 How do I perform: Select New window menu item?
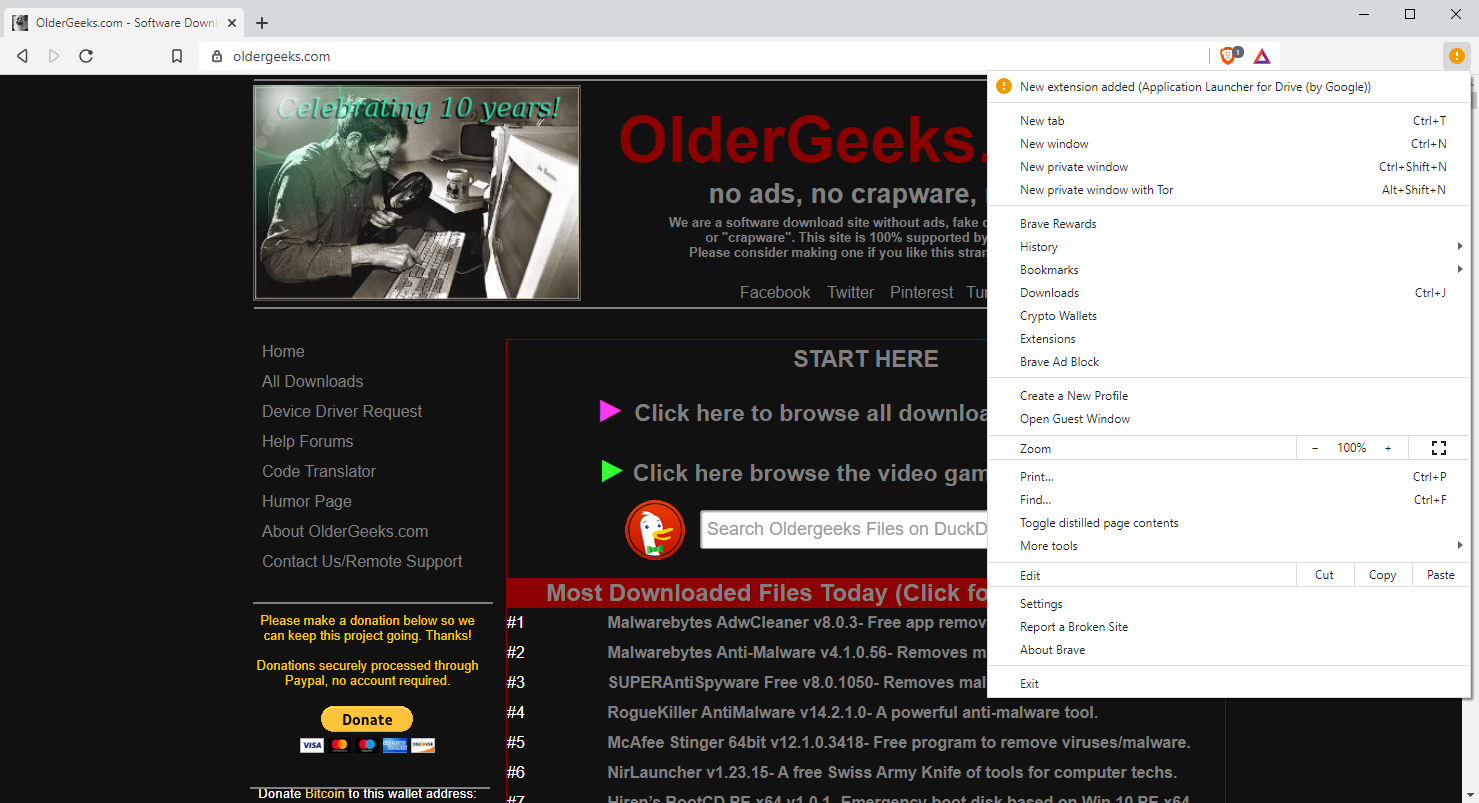[x=1229, y=144]
